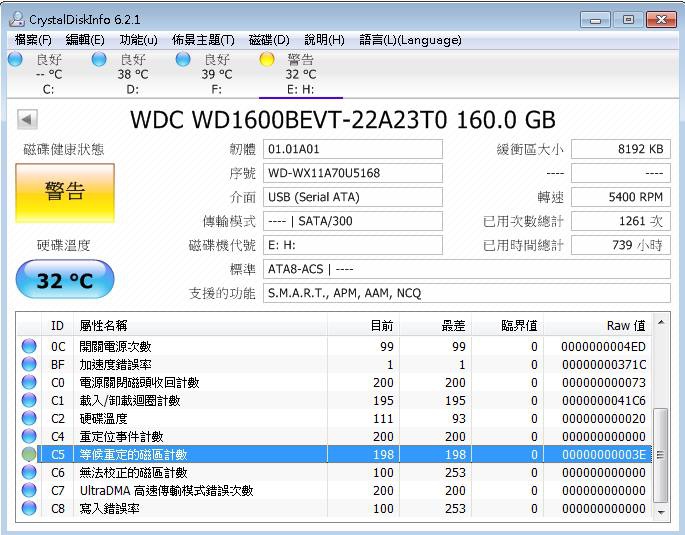Go to previous disk with left arrow
Viewport: 685px width, 535px height.
point(27,119)
